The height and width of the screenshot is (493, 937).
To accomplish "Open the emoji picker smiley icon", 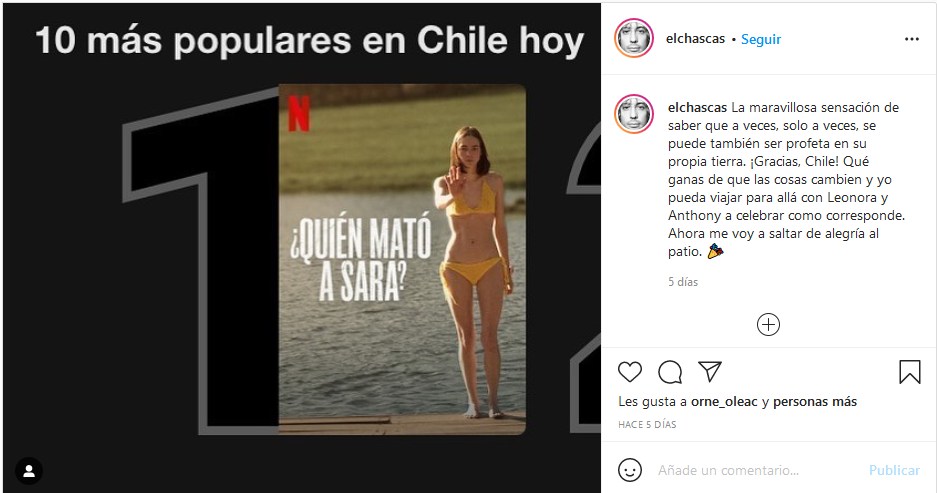I will click(630, 470).
